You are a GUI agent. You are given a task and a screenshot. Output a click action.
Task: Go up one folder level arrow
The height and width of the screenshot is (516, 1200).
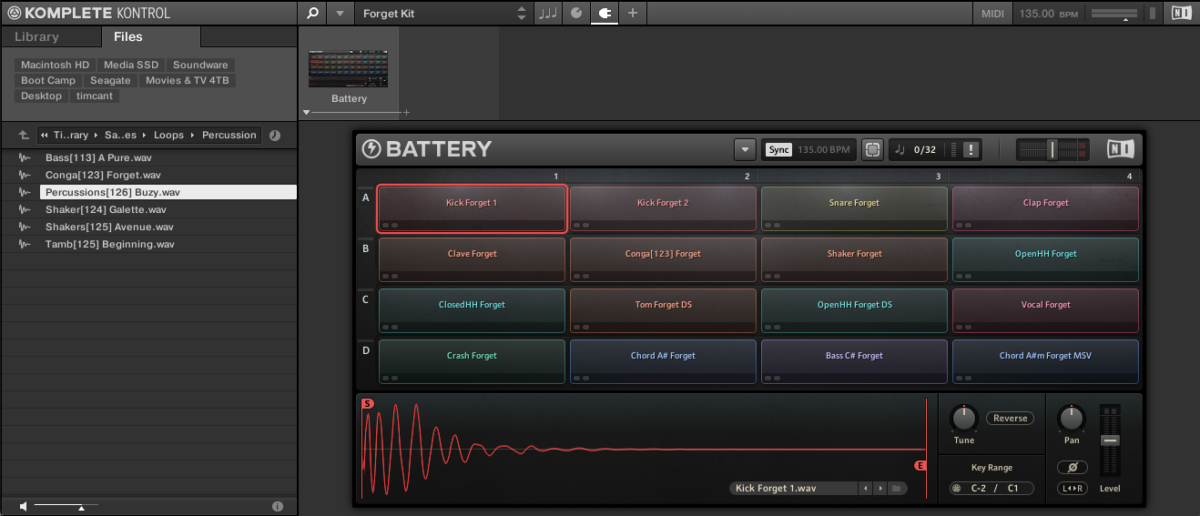23,135
